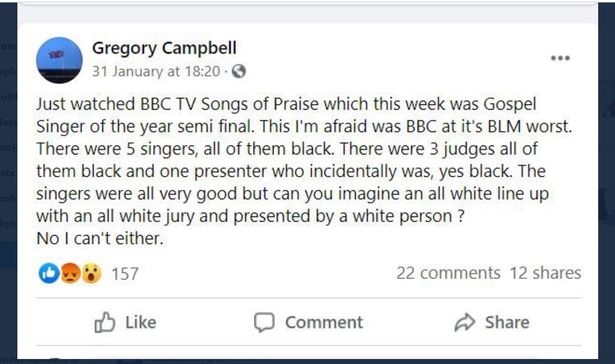Click the wow face reaction icon
615x364 pixels.
coord(91,273)
